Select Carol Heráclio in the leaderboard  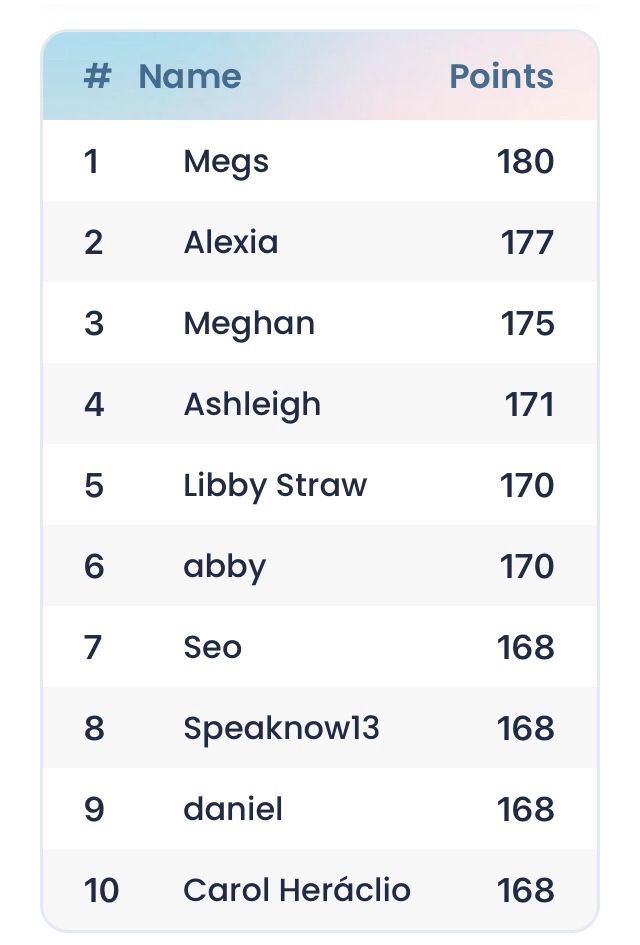click(x=297, y=890)
